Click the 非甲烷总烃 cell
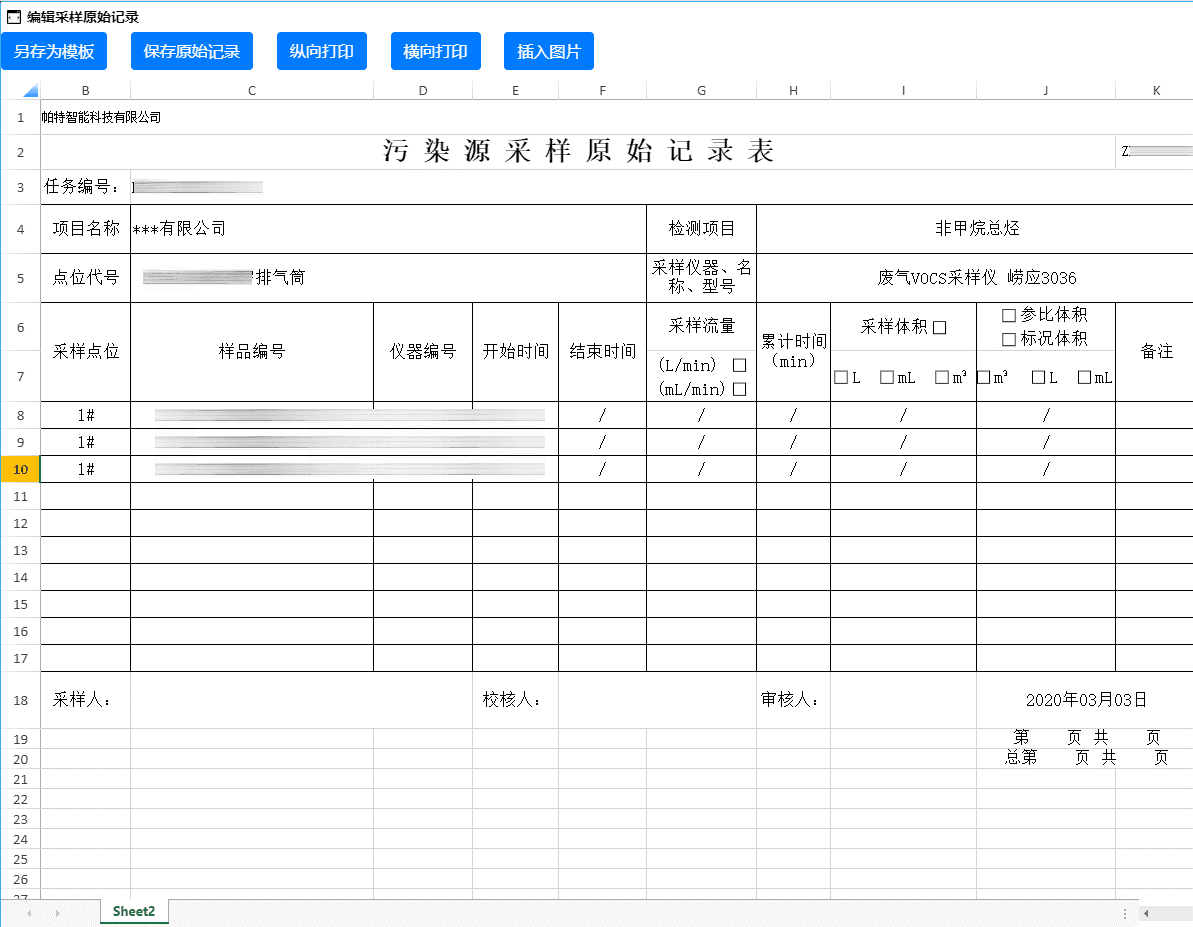Screen dimensions: 1193x927 click(x=977, y=228)
